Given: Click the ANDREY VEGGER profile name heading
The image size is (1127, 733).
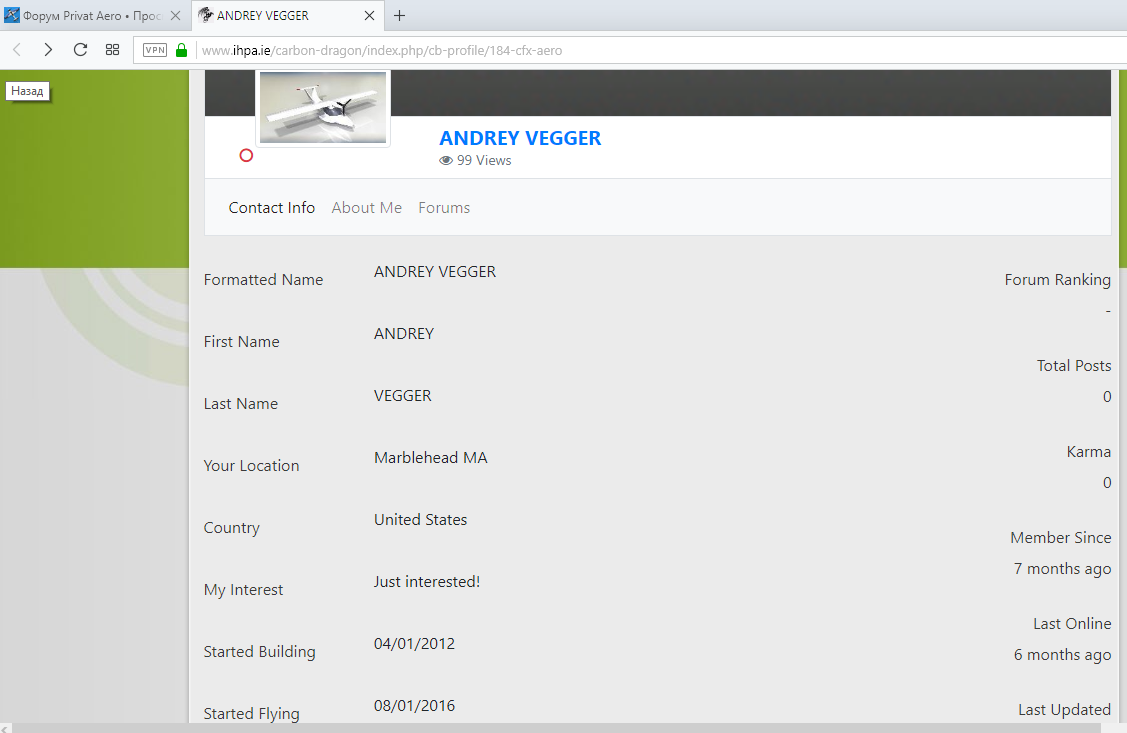Looking at the screenshot, I should pos(520,138).
